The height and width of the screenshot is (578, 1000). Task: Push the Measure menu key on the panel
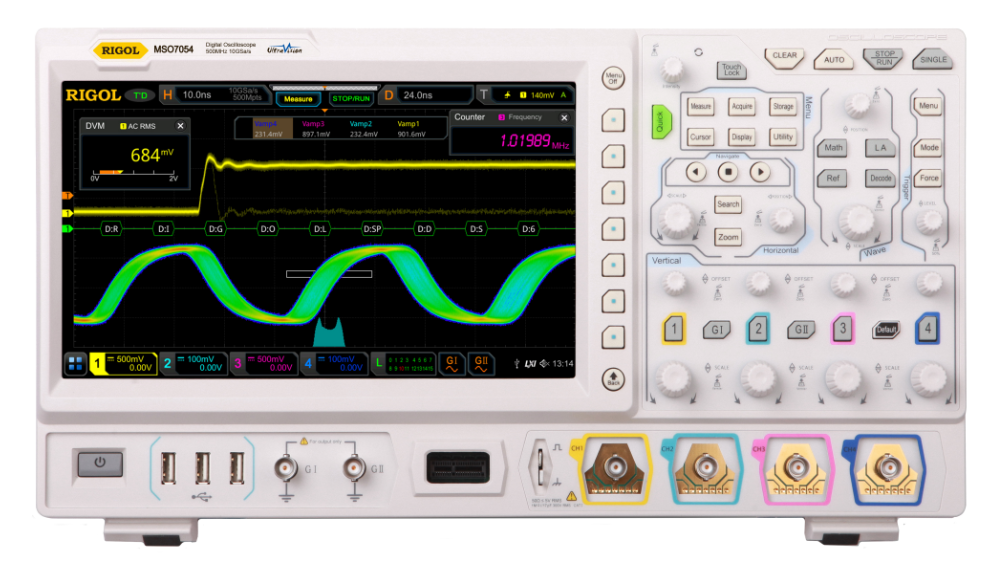click(x=700, y=107)
